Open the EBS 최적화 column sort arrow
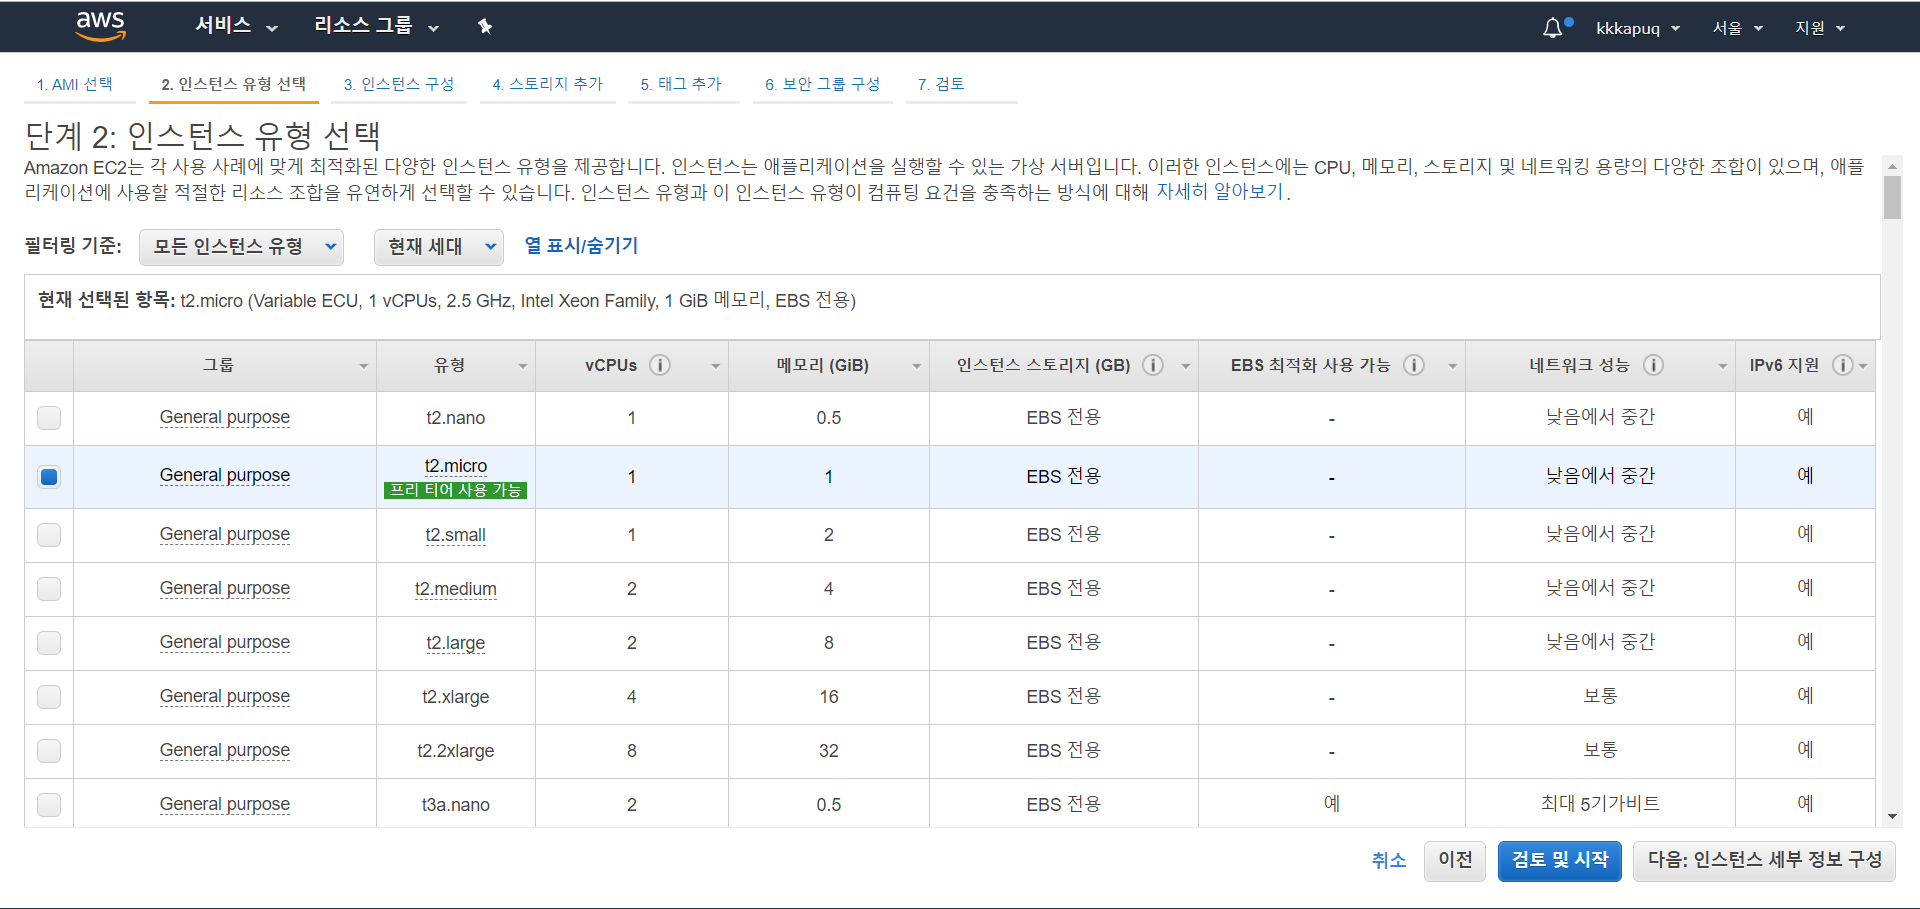 click(1453, 366)
